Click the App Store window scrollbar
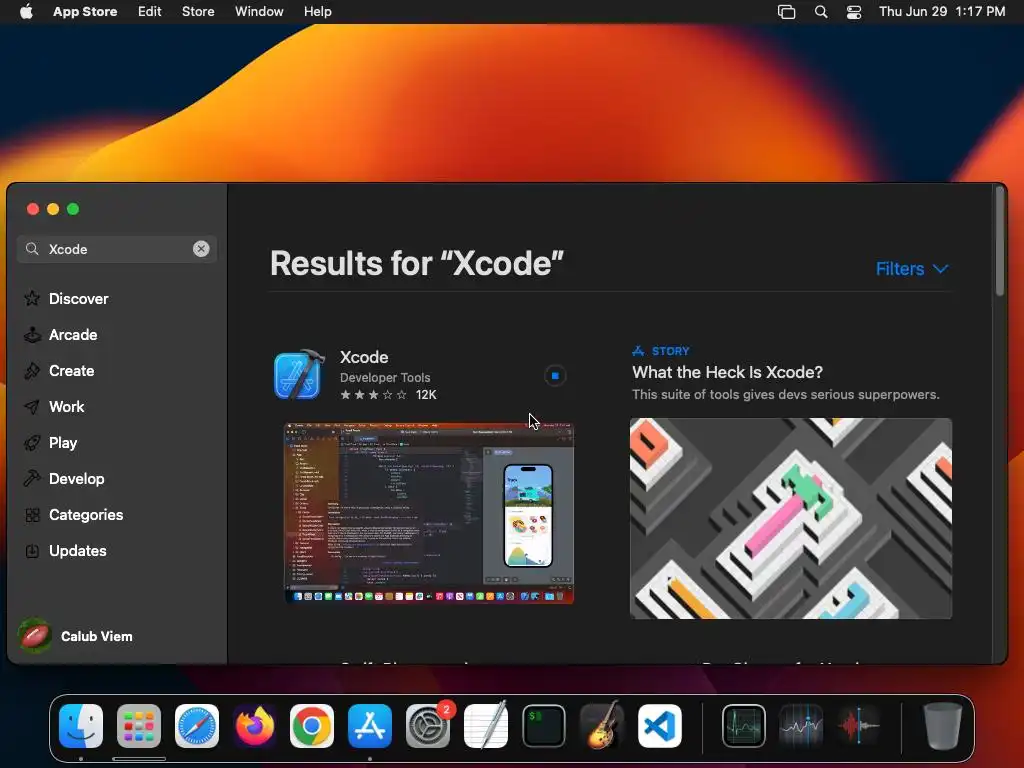The height and width of the screenshot is (768, 1024). click(x=999, y=242)
